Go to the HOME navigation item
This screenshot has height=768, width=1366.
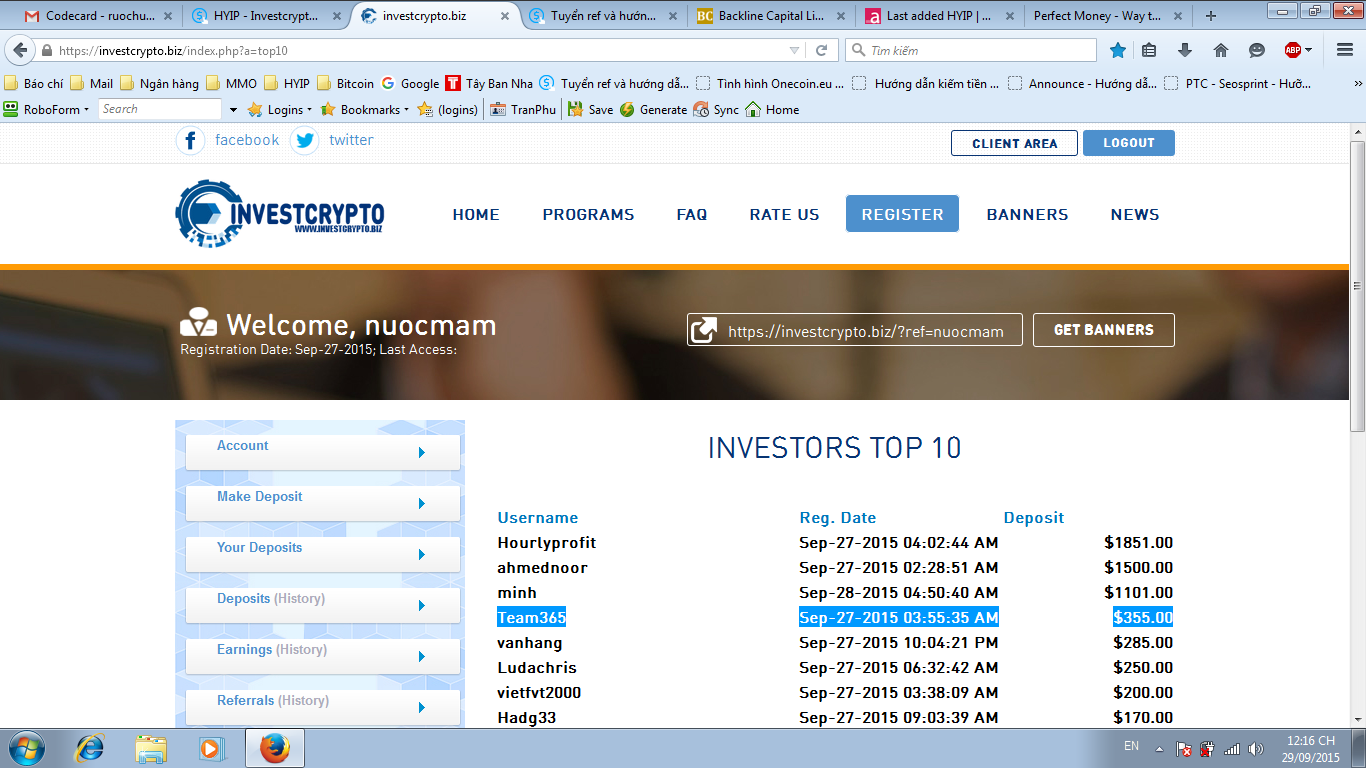476,214
